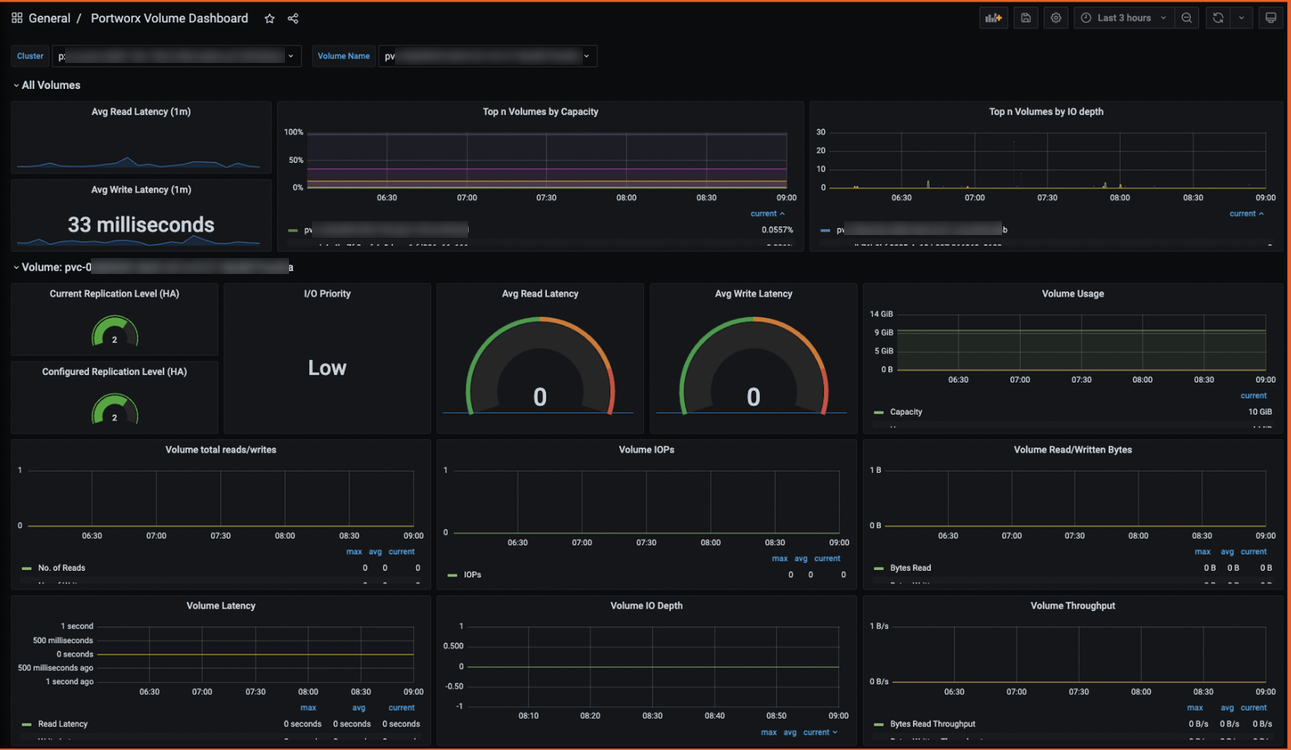1291x750 pixels.
Task: Click the Save dashboard icon
Action: [1026, 18]
